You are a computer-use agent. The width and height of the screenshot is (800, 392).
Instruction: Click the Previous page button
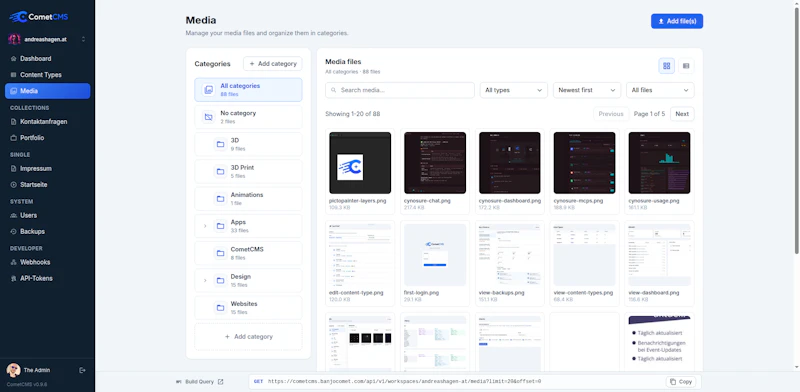point(611,114)
